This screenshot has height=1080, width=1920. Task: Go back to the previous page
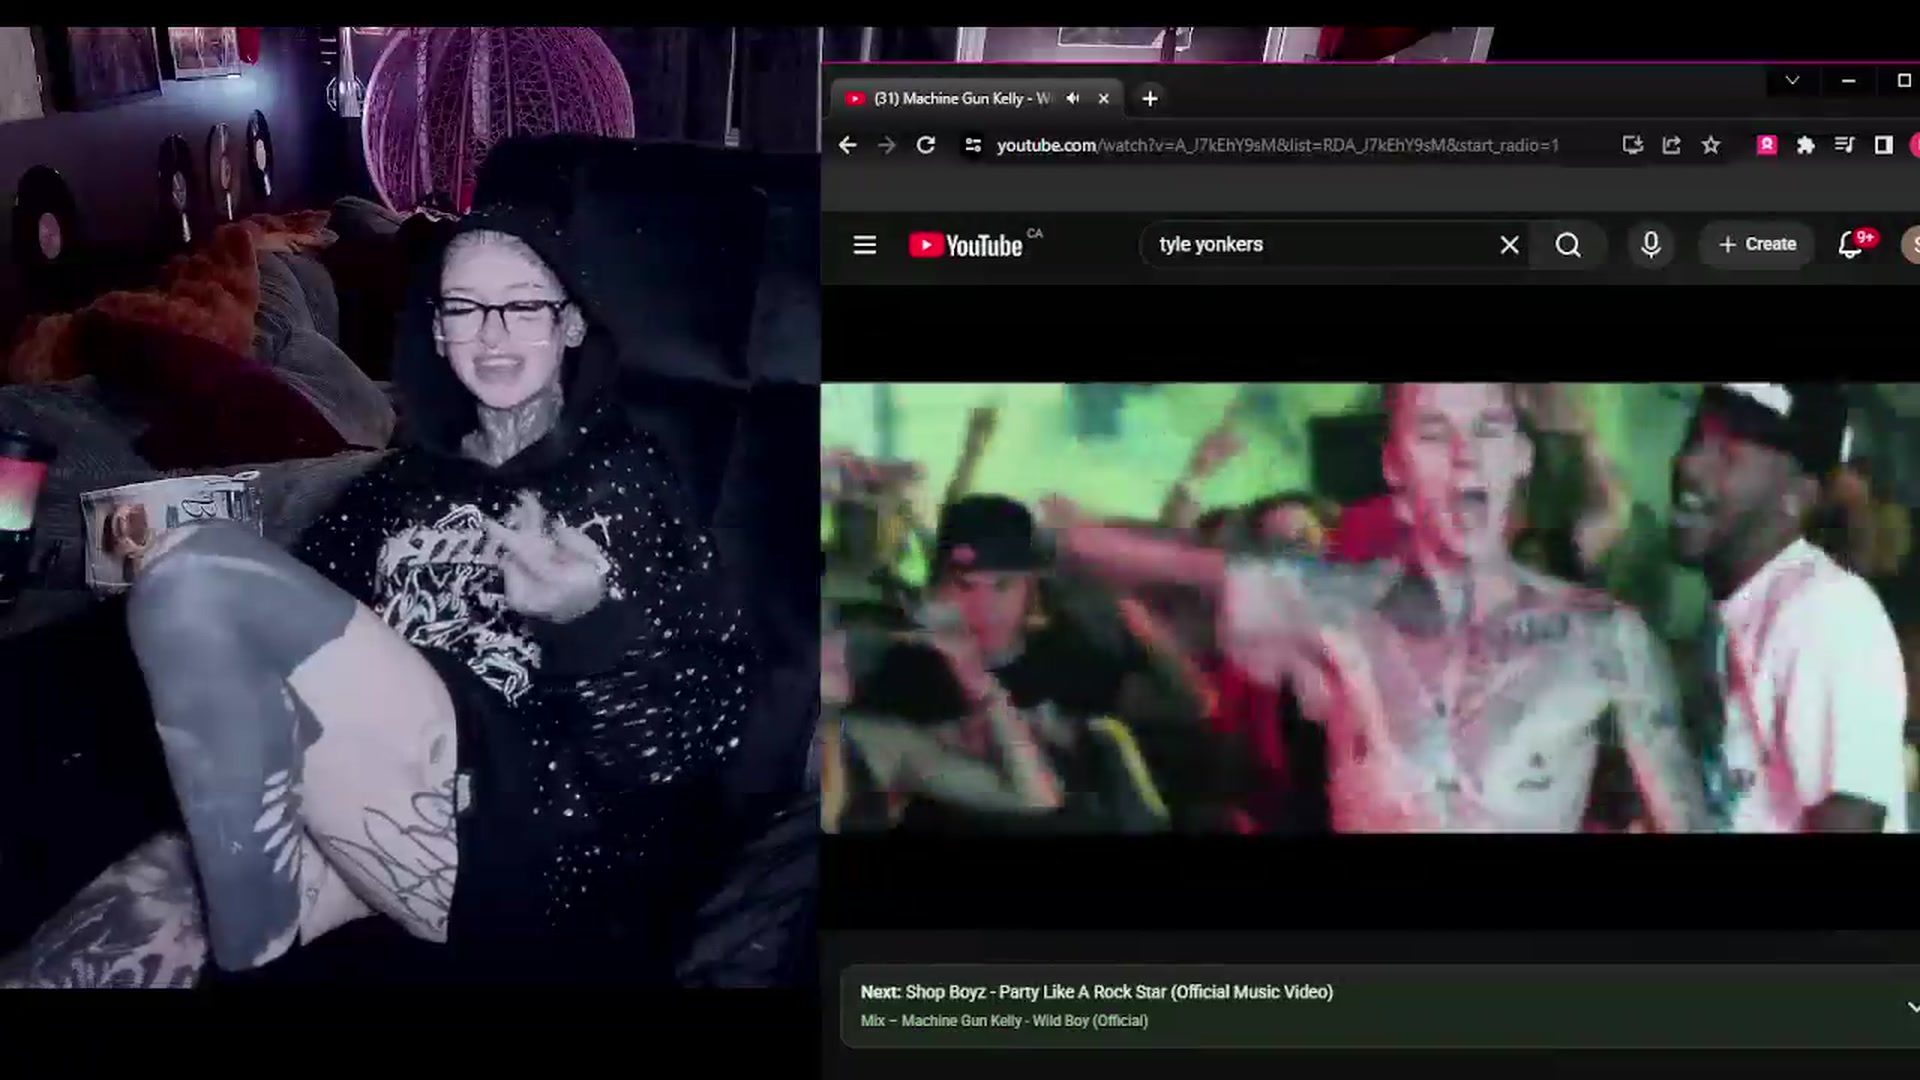click(x=847, y=145)
